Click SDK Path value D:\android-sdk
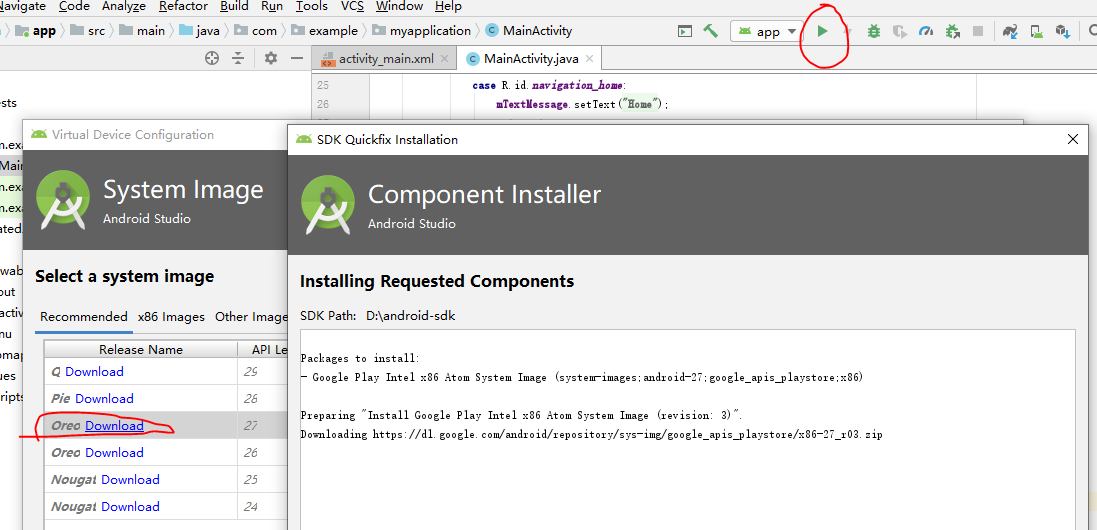Screen dimensions: 1097x530 411,316
